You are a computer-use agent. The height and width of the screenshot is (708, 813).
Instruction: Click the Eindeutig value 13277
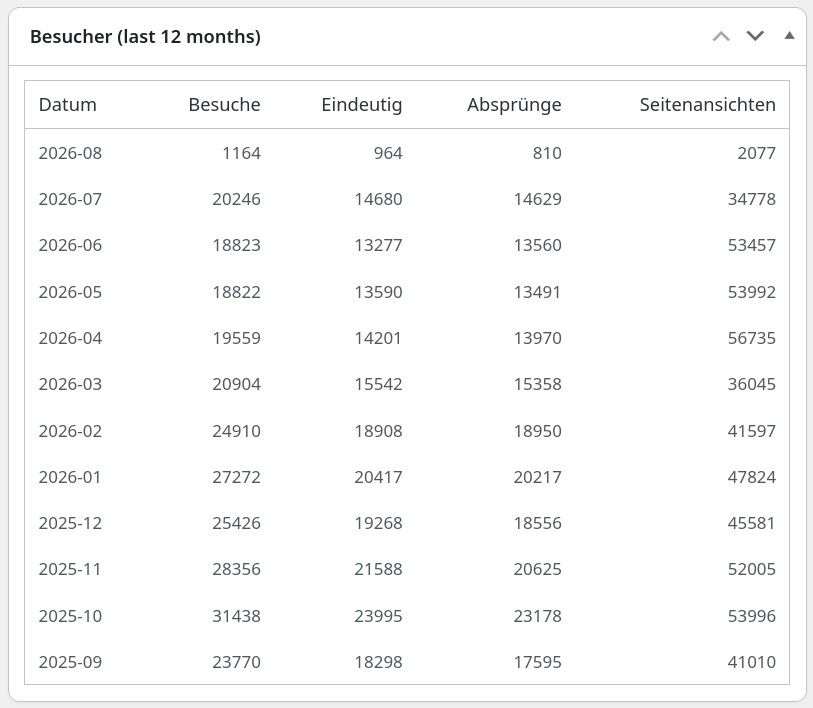tap(379, 245)
